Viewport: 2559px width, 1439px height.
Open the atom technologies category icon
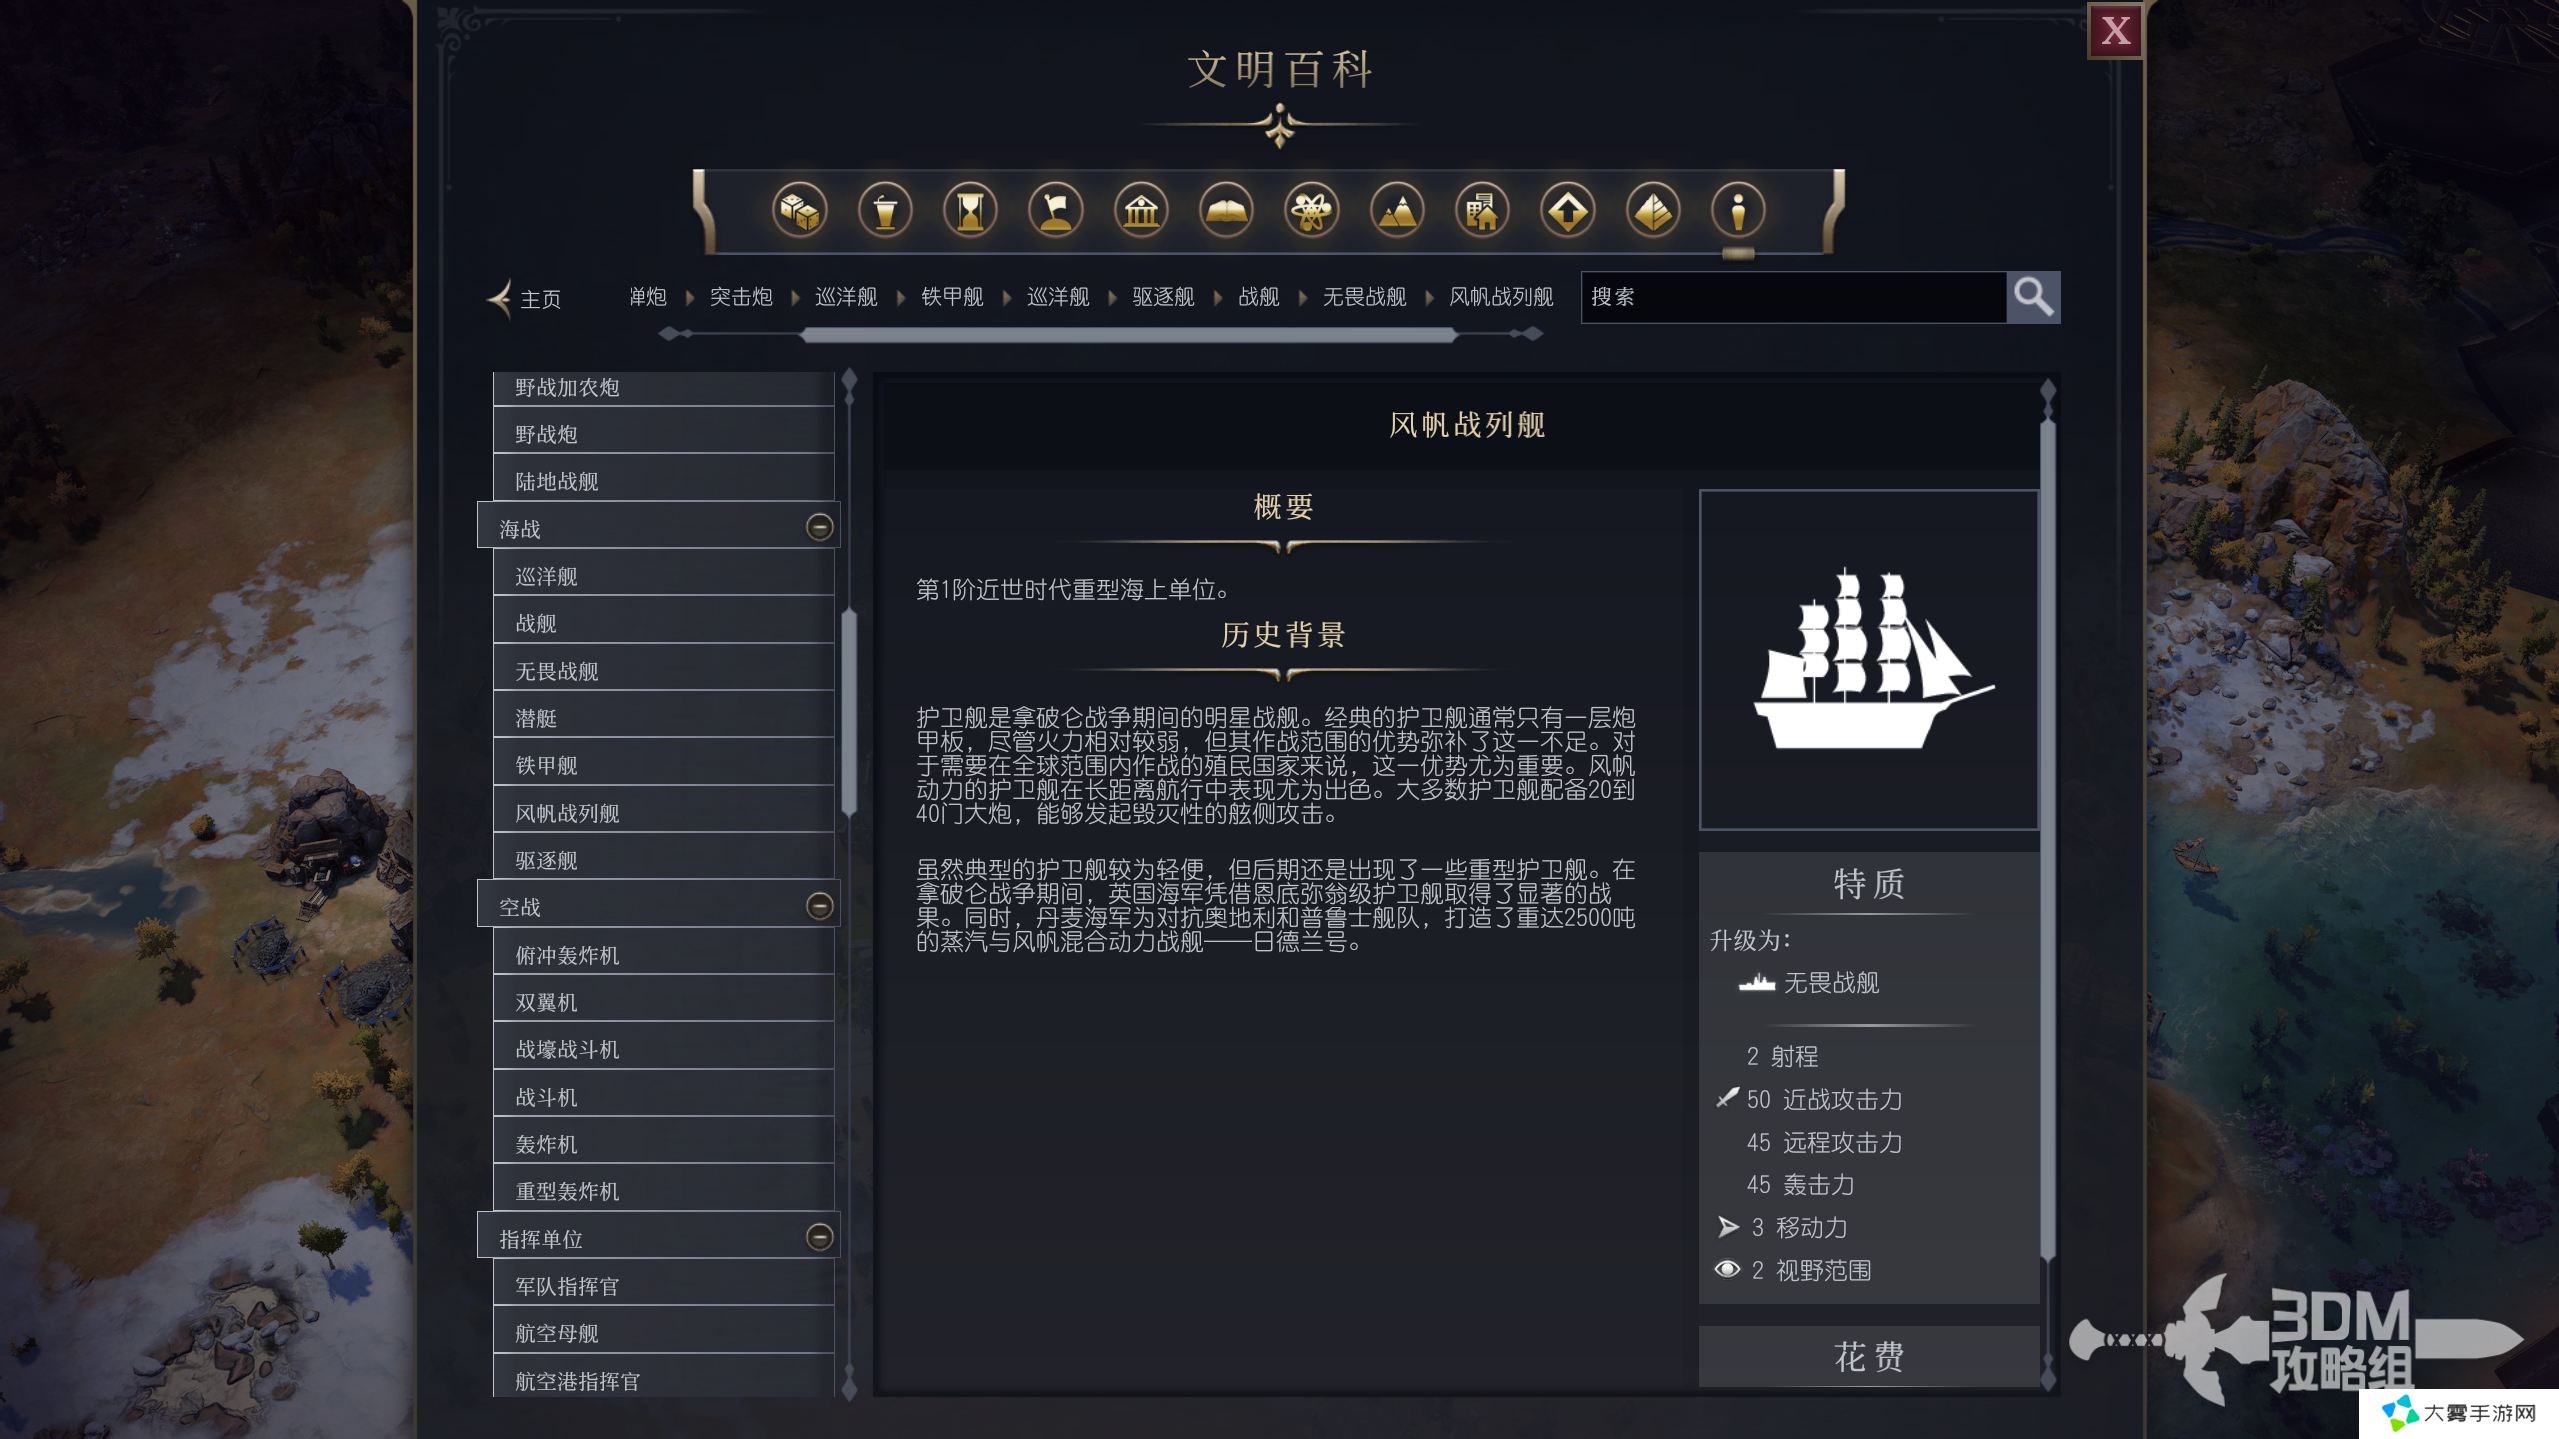point(1311,211)
